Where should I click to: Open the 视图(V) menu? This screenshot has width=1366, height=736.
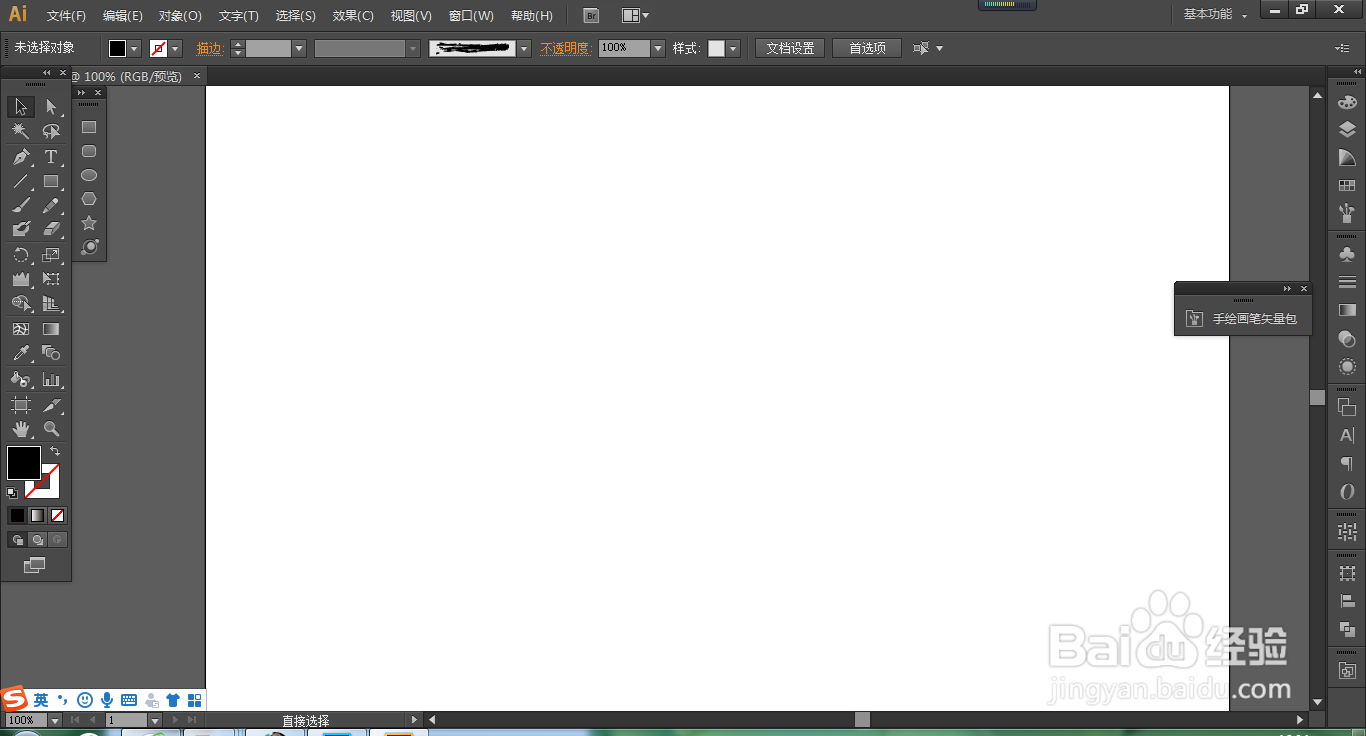pyautogui.click(x=411, y=16)
